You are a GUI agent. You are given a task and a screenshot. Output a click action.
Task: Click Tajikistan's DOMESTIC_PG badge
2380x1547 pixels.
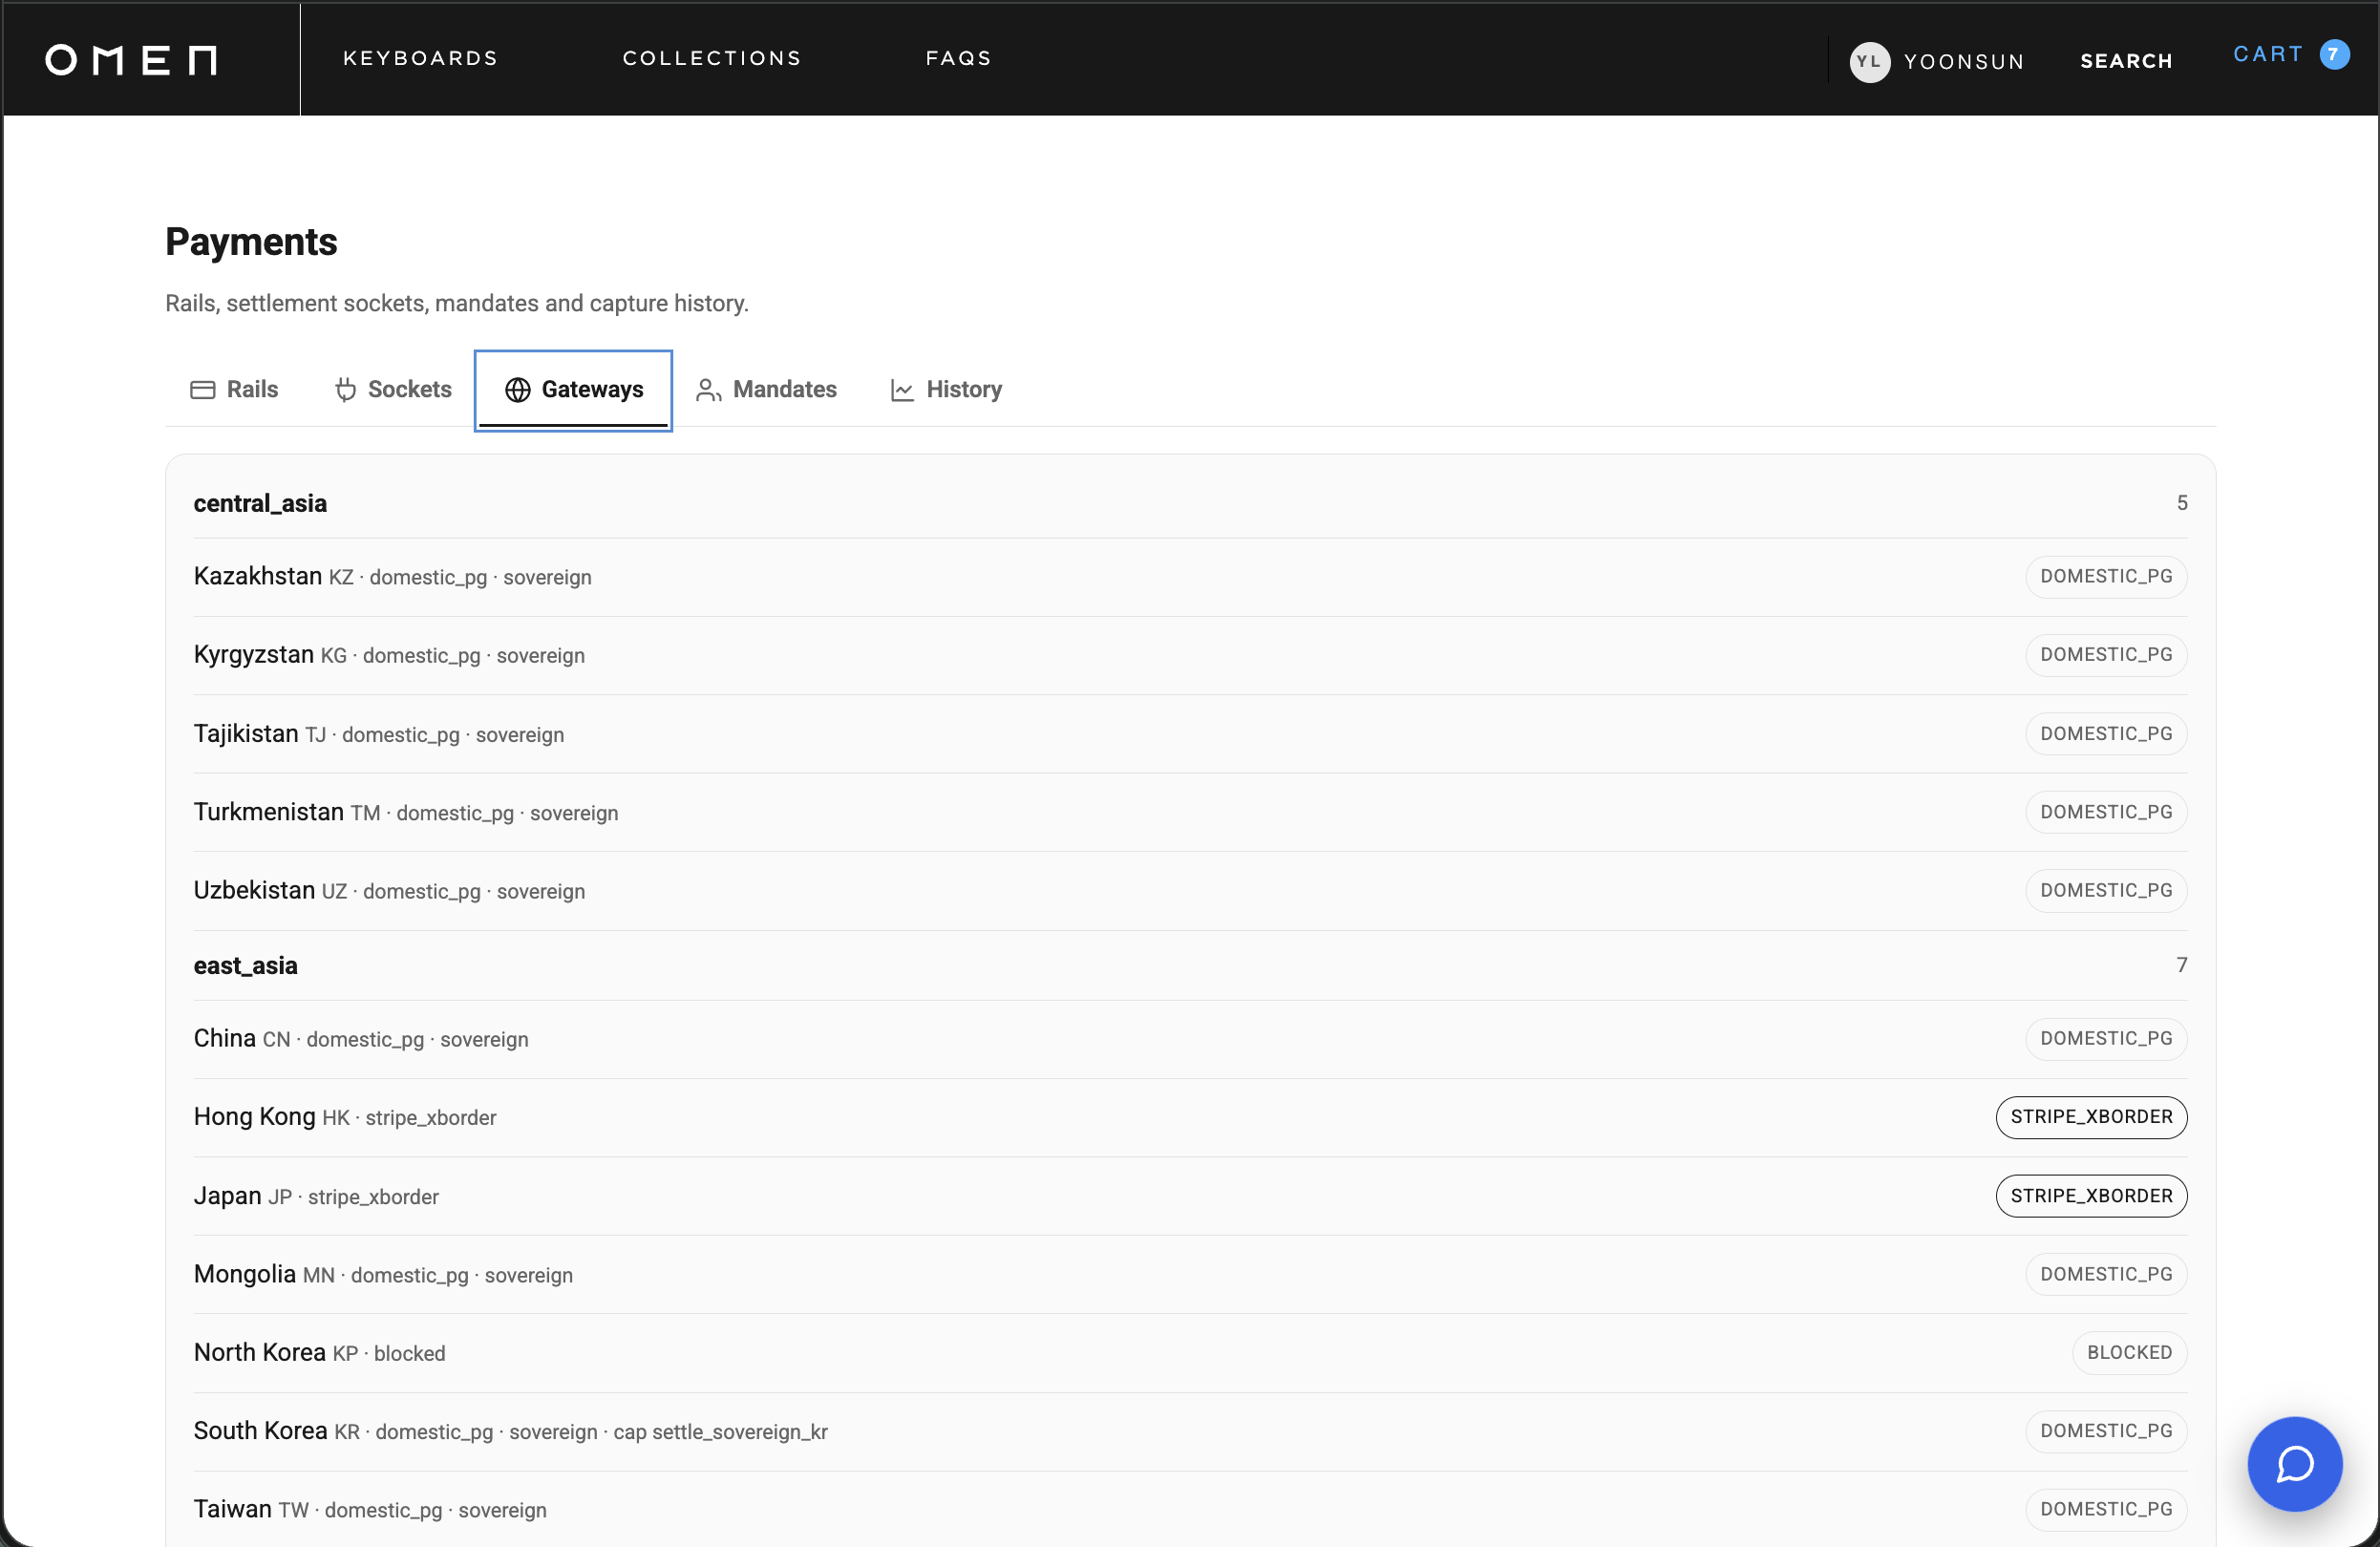click(2106, 734)
